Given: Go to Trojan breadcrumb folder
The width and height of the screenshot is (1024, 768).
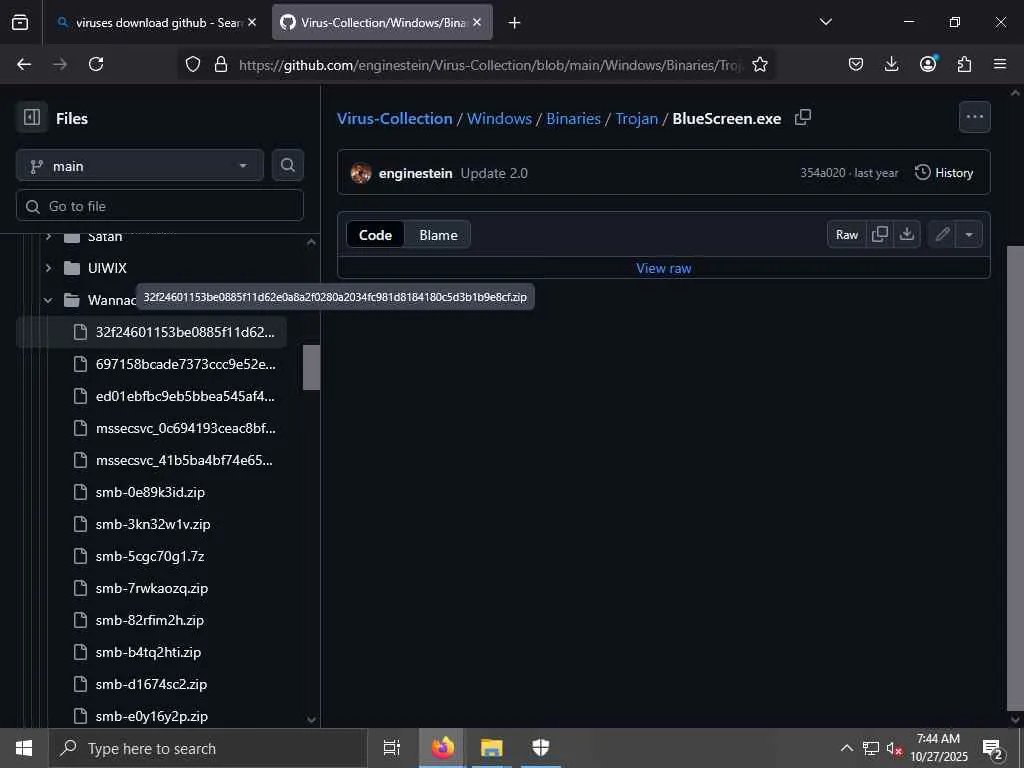Looking at the screenshot, I should click(637, 118).
